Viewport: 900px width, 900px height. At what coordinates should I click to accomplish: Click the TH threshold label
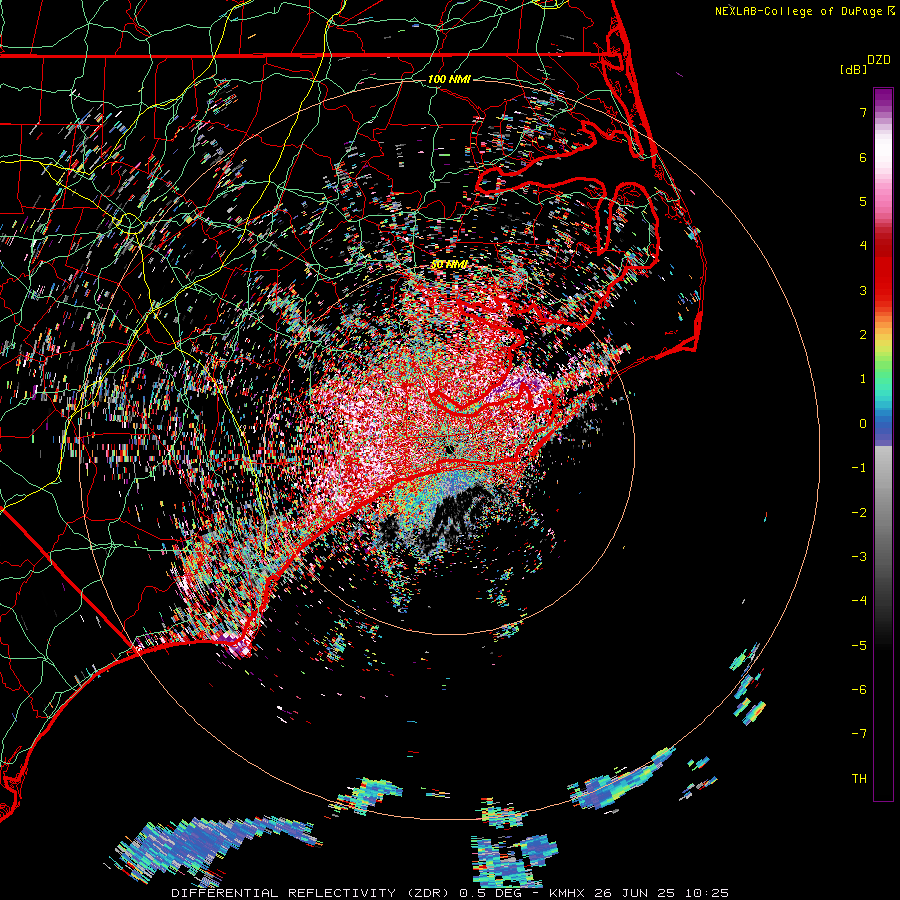tap(859, 779)
